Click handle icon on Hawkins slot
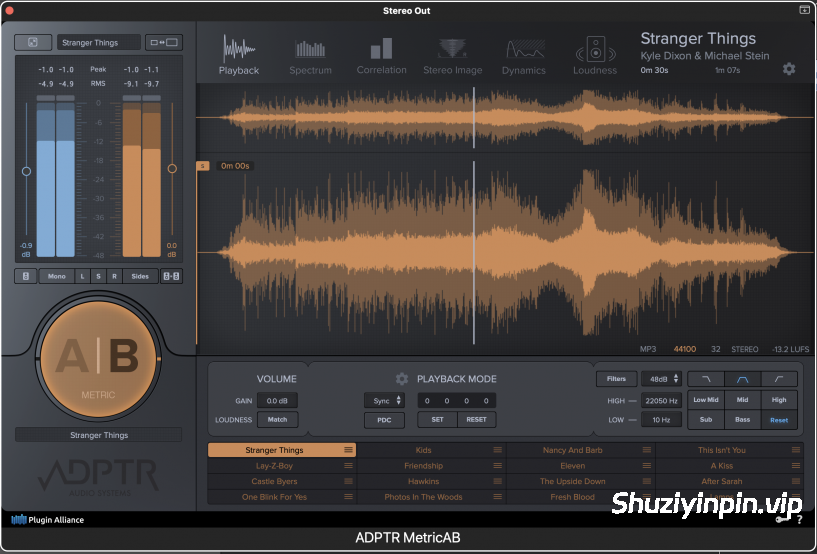Viewport: 817px width, 554px height. point(498,481)
